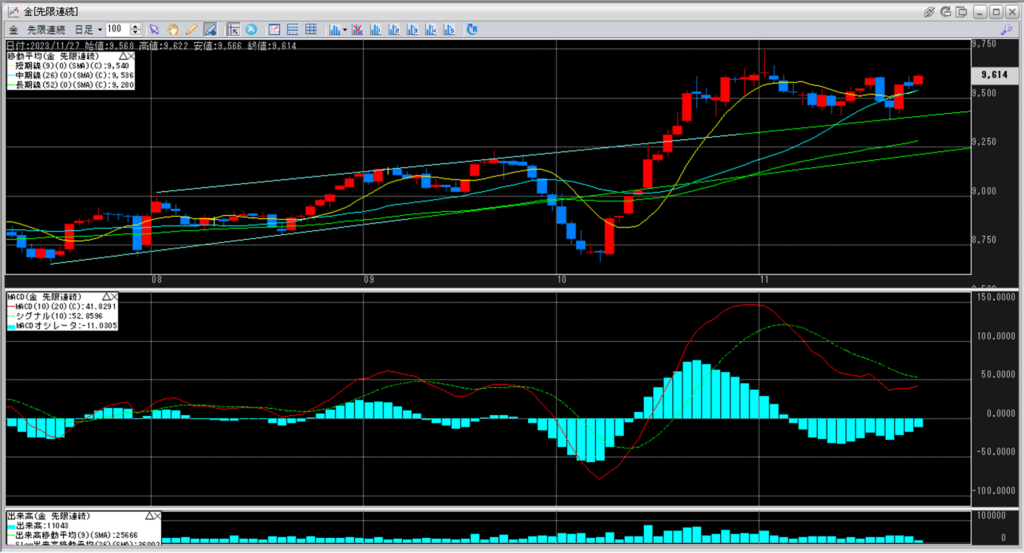Image resolution: width=1024 pixels, height=553 pixels.
Task: Click the 出来高:11043 legend entry
Action: point(38,526)
